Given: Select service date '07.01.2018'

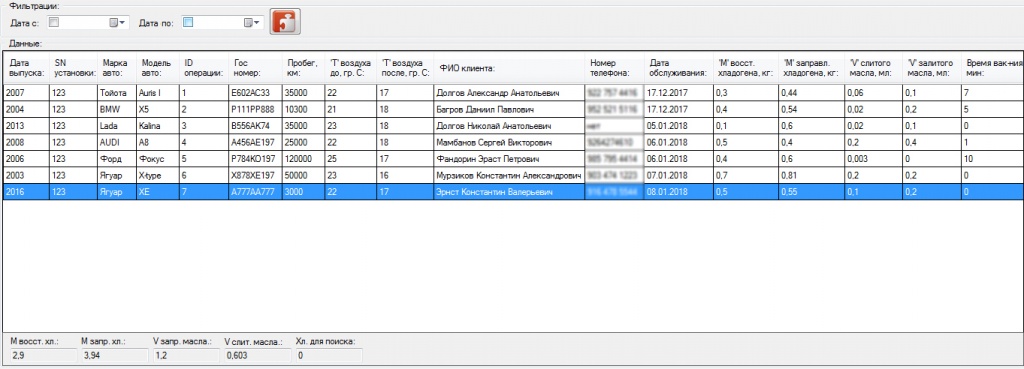Looking at the screenshot, I should point(679,175).
